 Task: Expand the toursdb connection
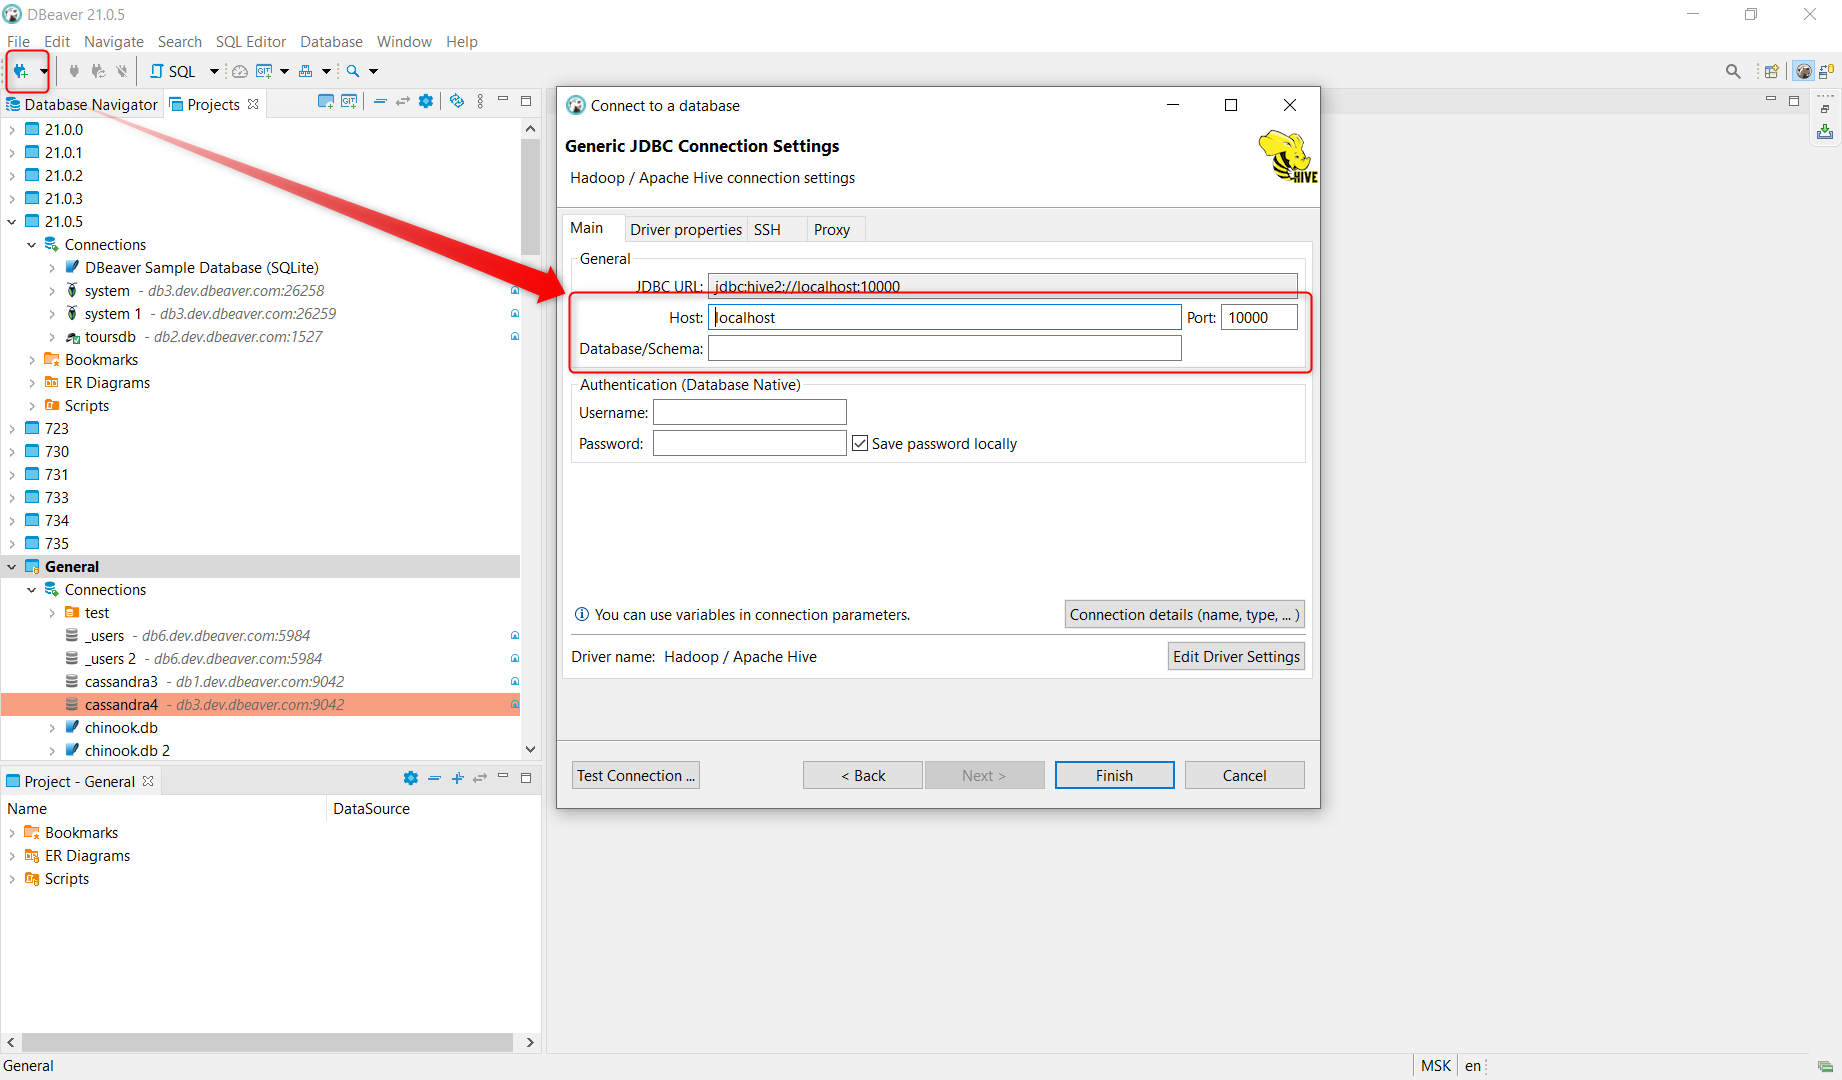tap(53, 337)
